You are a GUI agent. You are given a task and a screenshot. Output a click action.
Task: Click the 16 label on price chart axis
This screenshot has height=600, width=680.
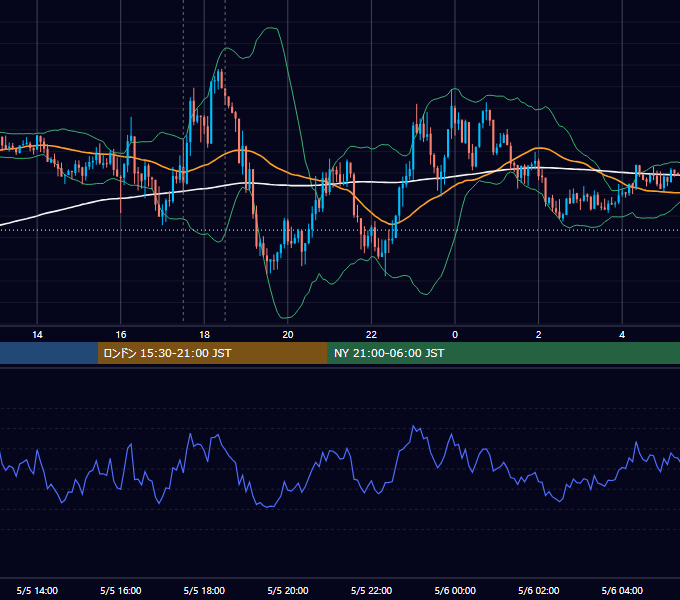pos(121,335)
